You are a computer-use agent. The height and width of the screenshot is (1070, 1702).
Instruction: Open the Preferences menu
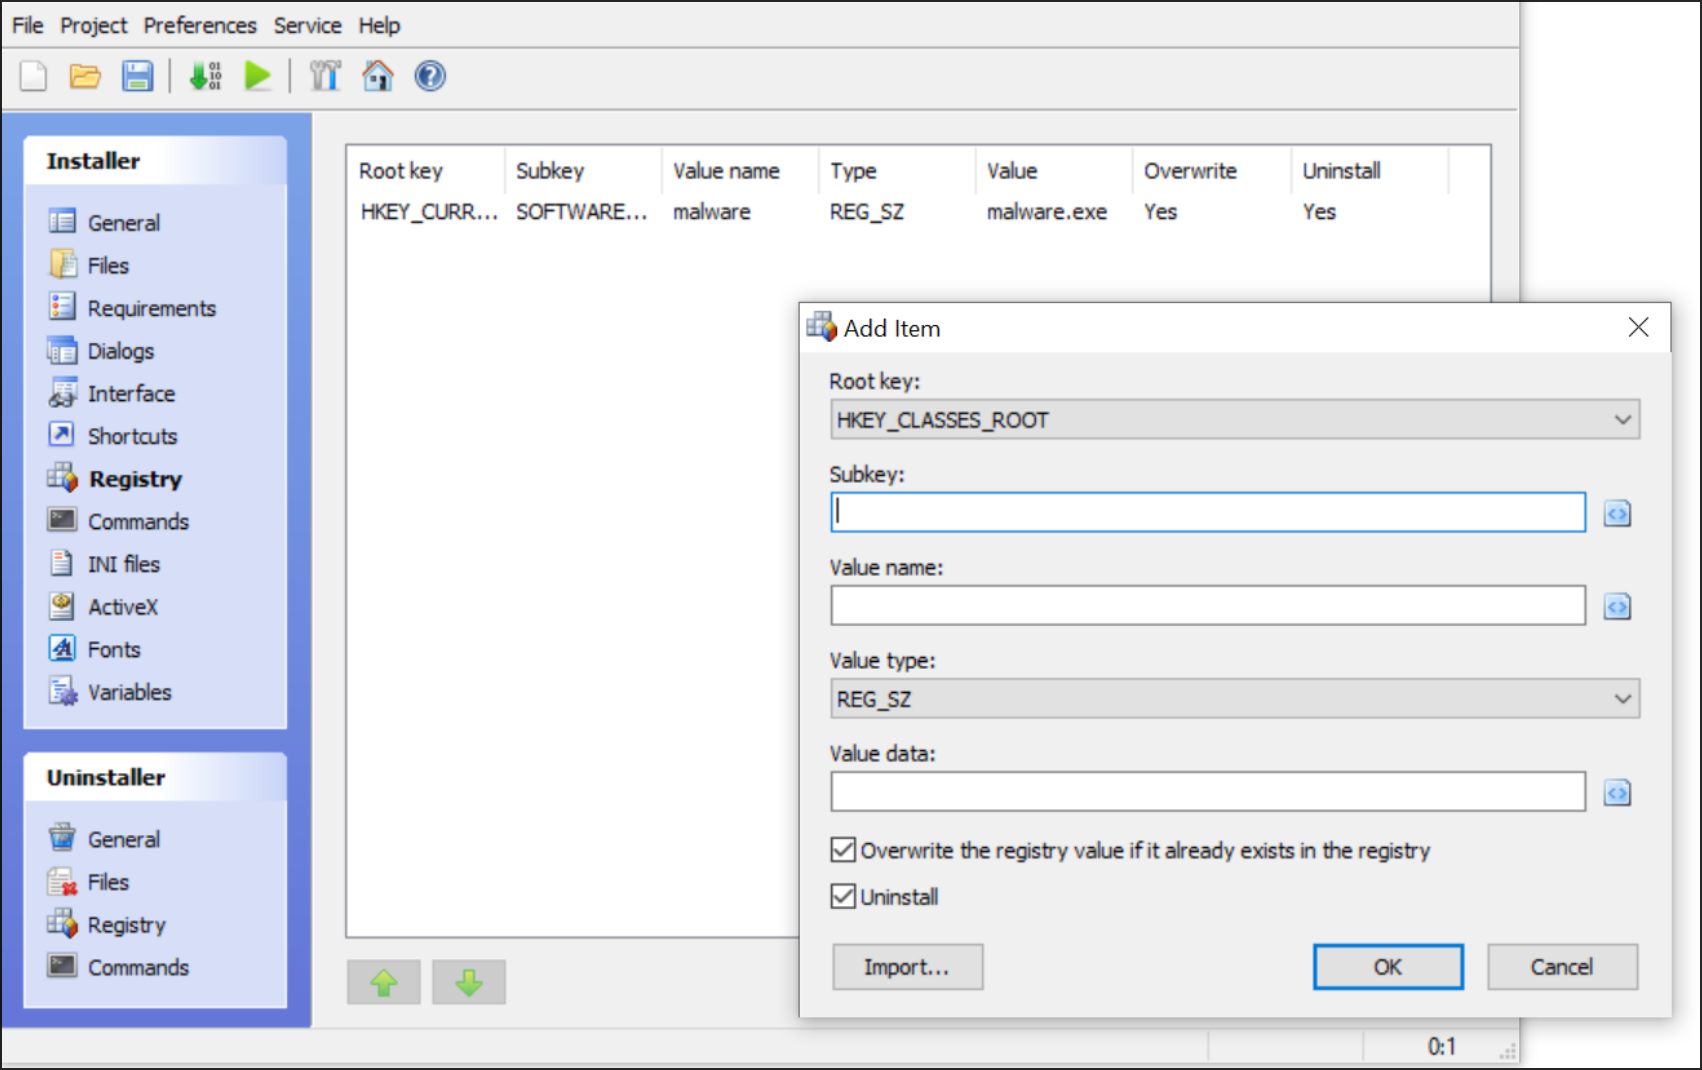point(200,25)
